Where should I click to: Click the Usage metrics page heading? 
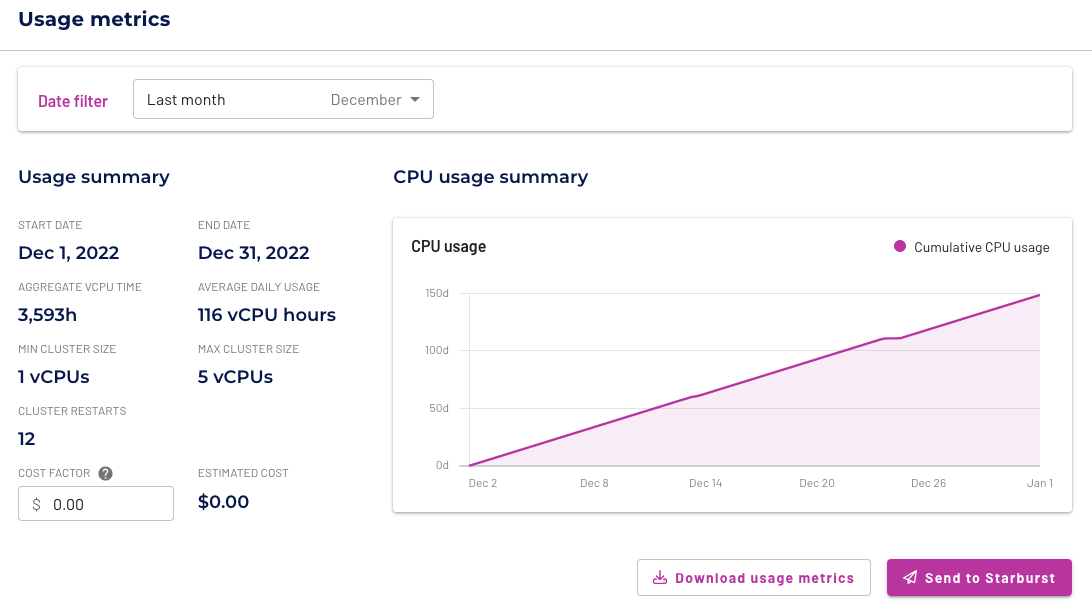coord(94,18)
